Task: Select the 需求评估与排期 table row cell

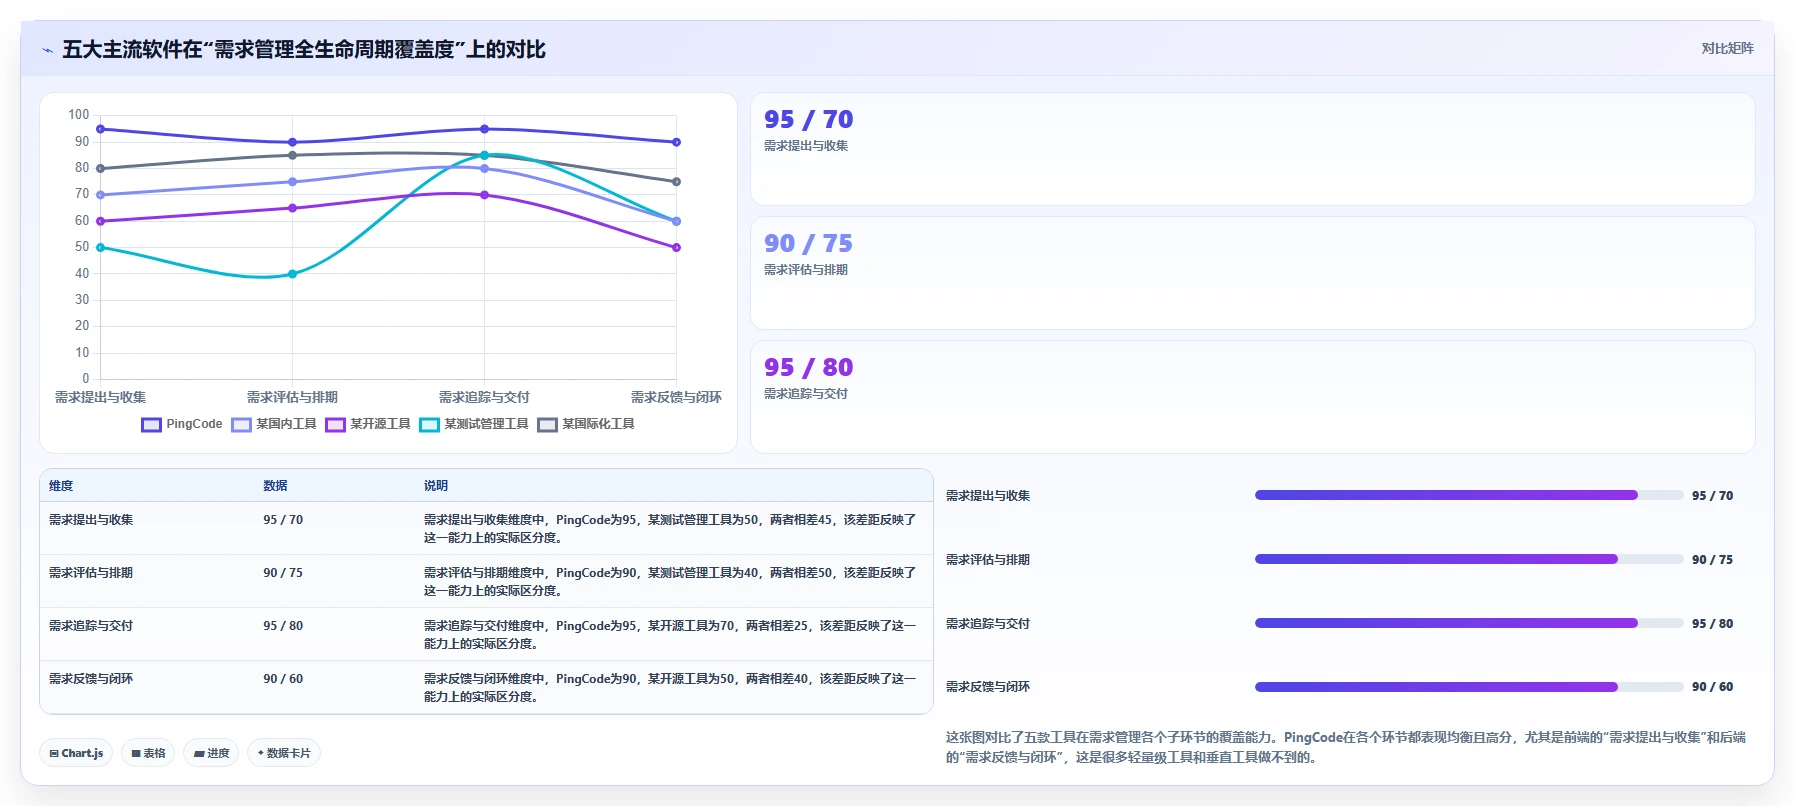Action: (91, 573)
